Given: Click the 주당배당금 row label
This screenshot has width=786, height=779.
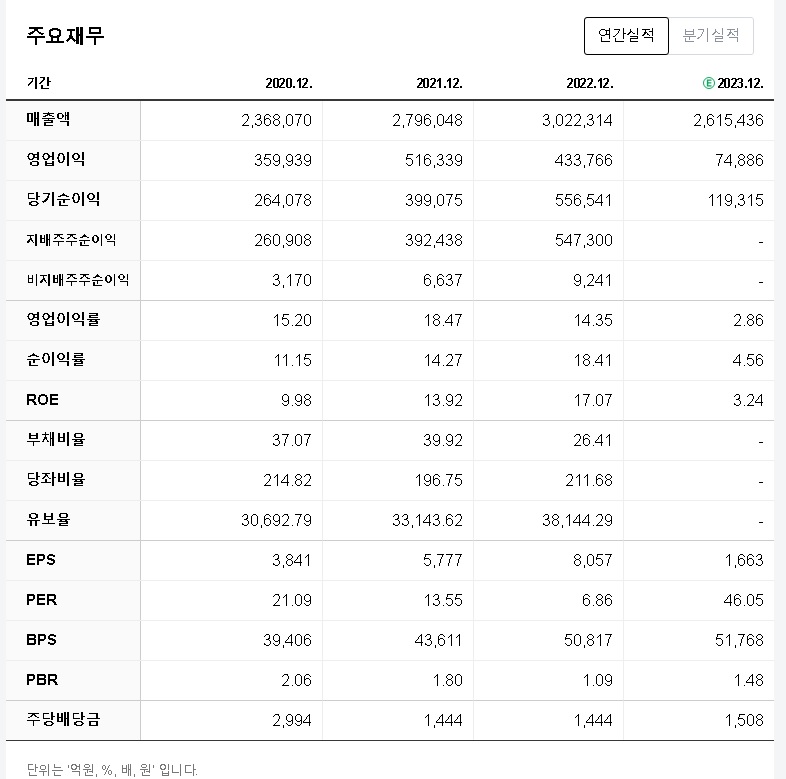Looking at the screenshot, I should [63, 720].
